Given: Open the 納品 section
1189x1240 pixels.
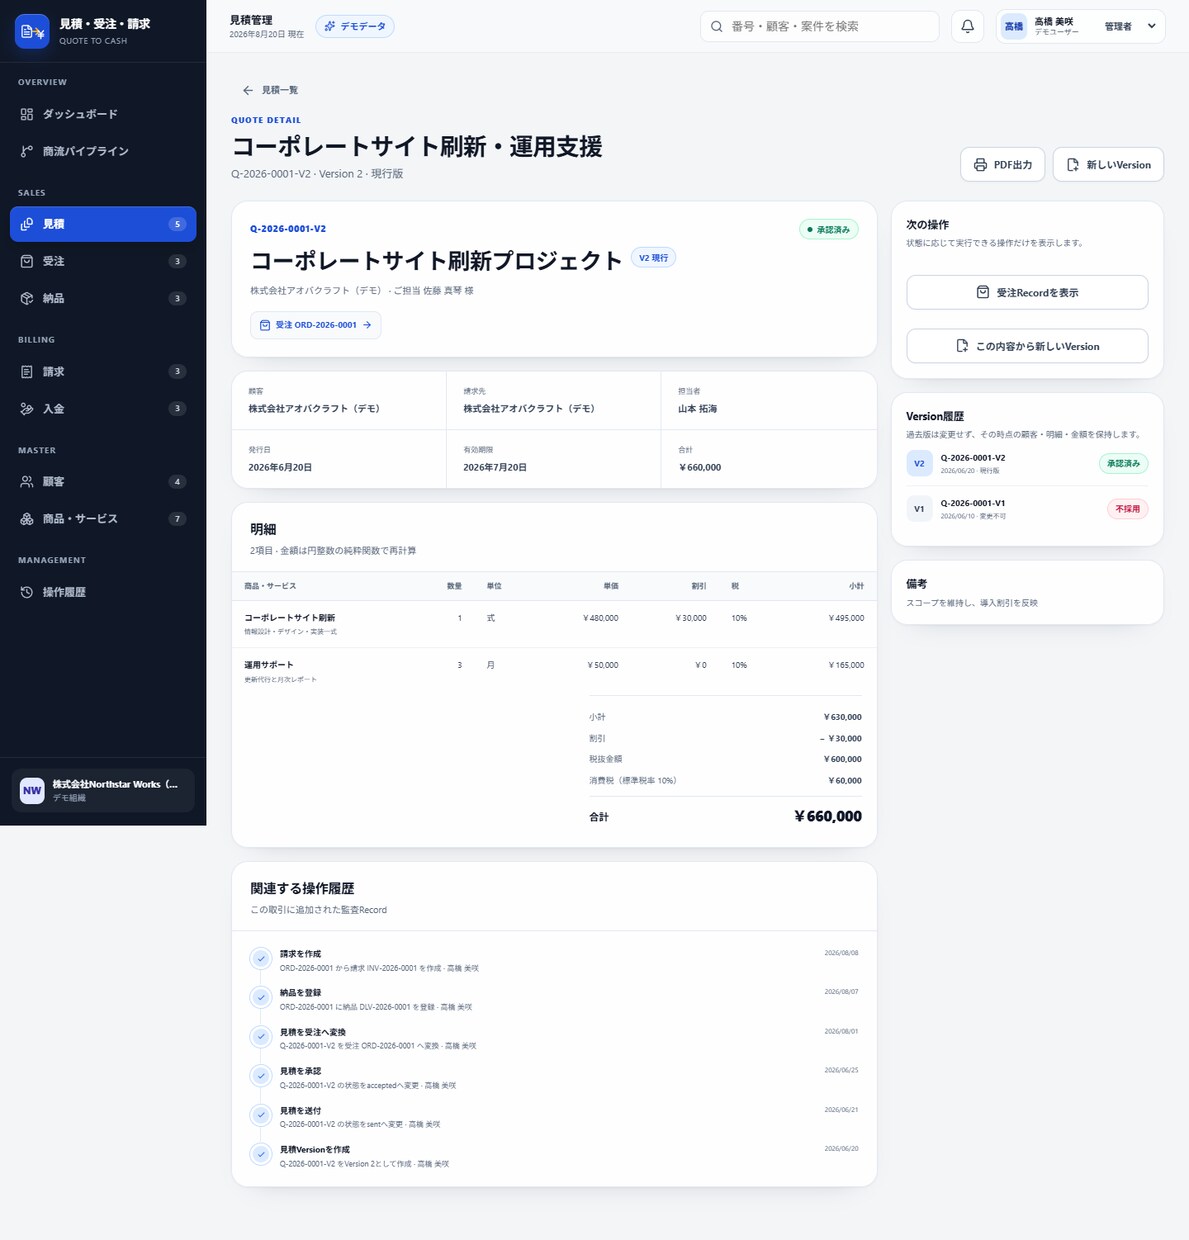Looking at the screenshot, I should [103, 298].
